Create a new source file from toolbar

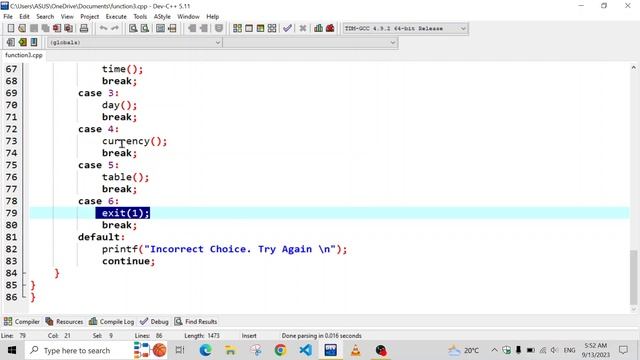(x=11, y=28)
